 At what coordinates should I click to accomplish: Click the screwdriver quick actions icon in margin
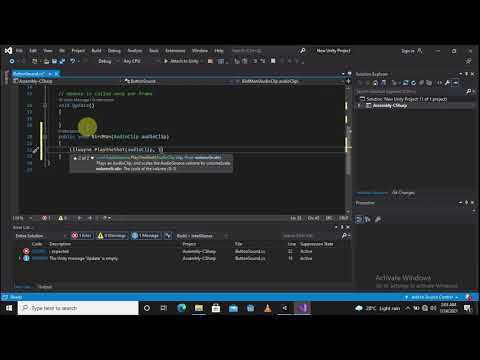click(x=36, y=150)
